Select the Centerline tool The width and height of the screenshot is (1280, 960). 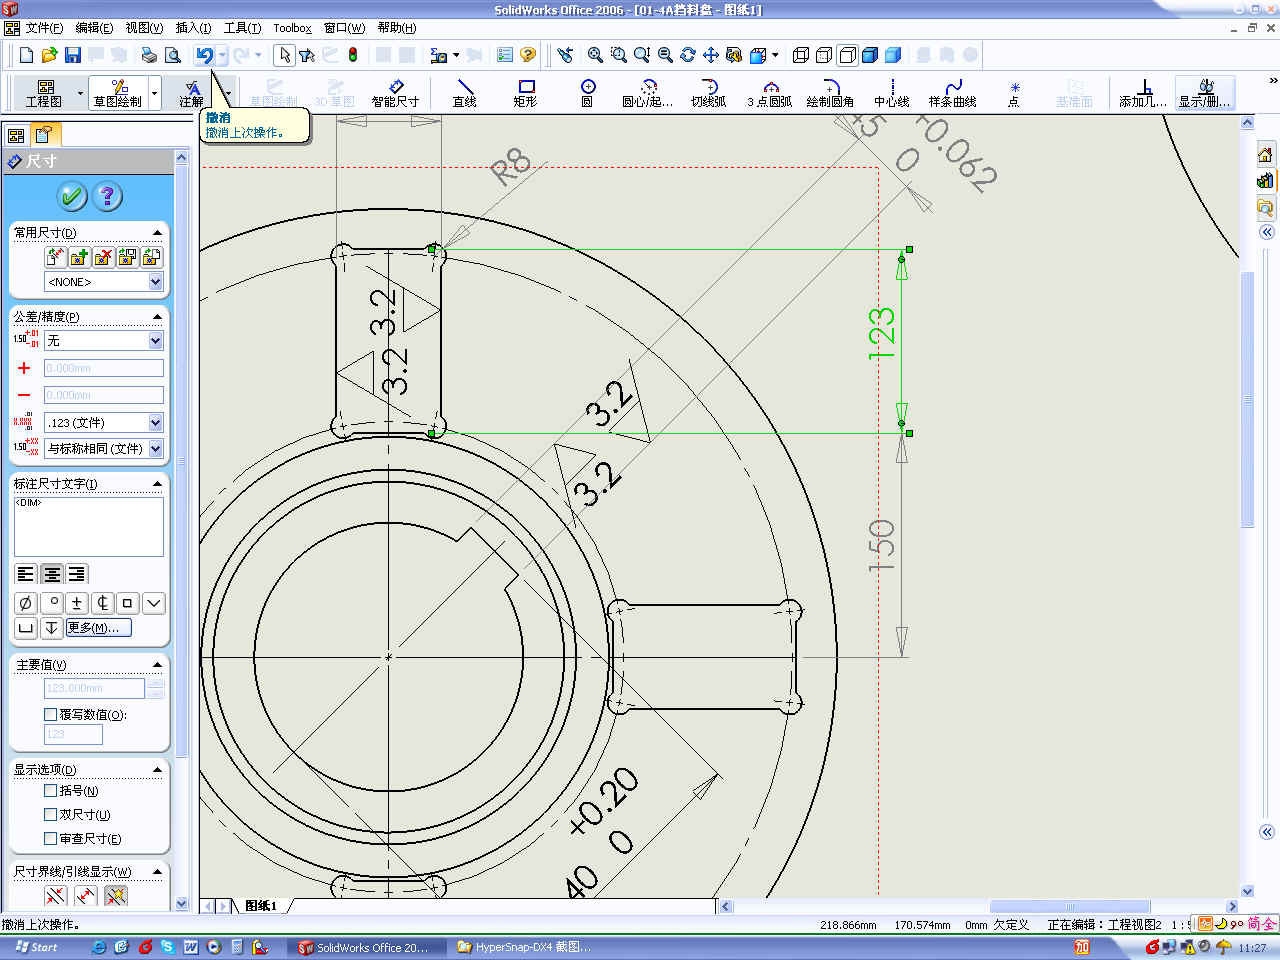coord(891,92)
